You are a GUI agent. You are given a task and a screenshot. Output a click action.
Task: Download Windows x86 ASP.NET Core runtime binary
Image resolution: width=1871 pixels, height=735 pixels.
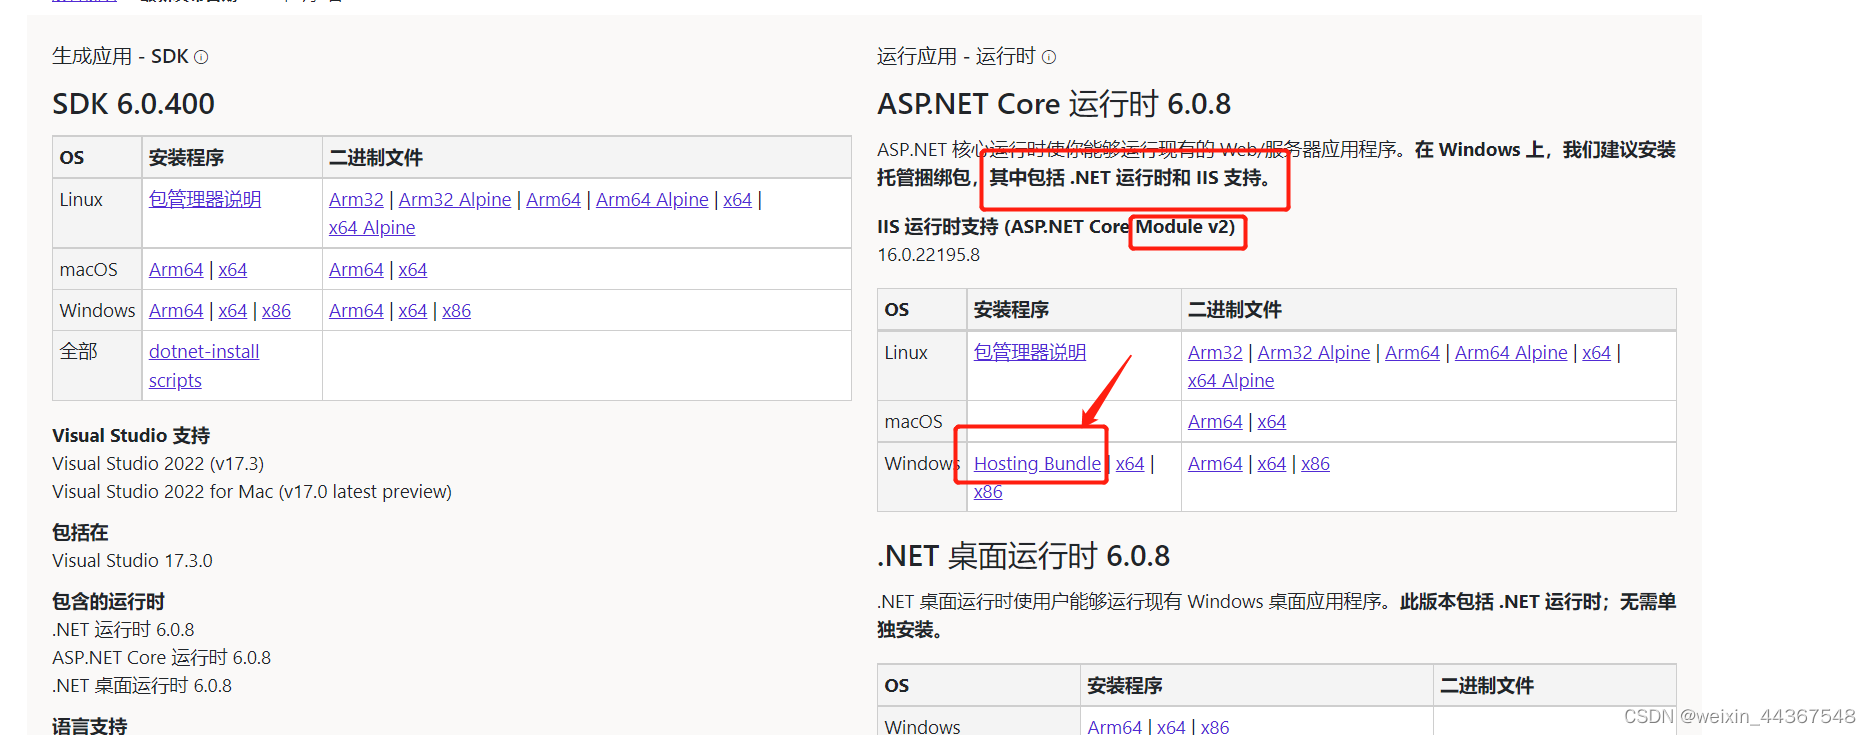tap(1316, 463)
